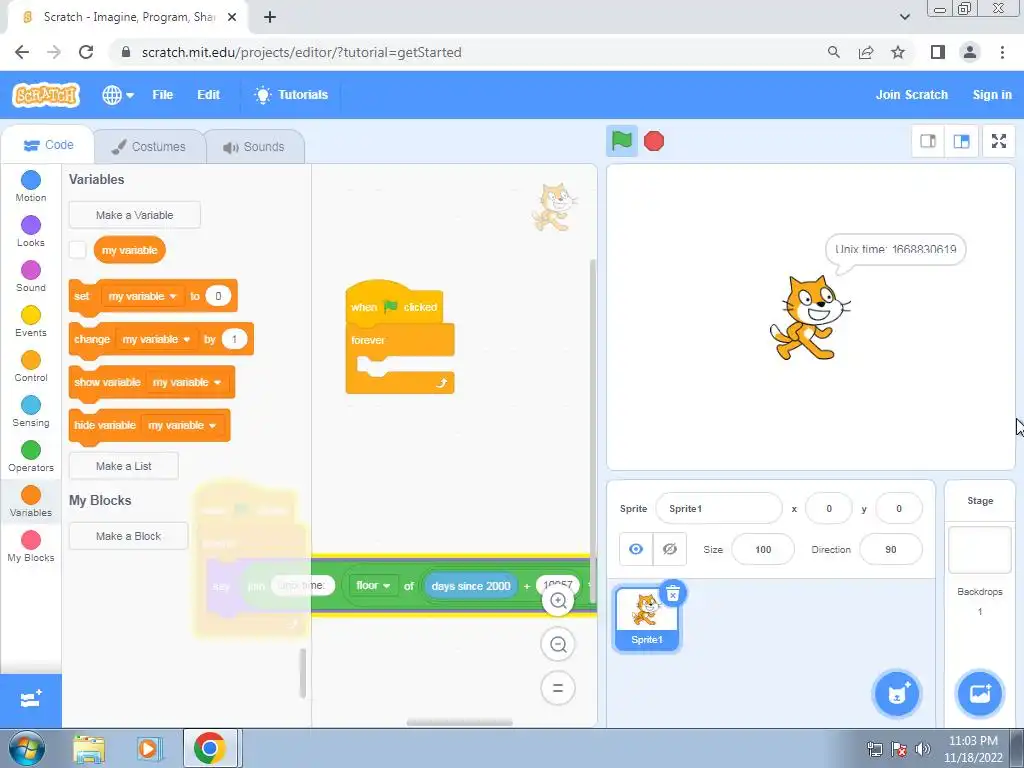The height and width of the screenshot is (768, 1024).
Task: Open the Windows Start menu
Action: click(x=27, y=748)
